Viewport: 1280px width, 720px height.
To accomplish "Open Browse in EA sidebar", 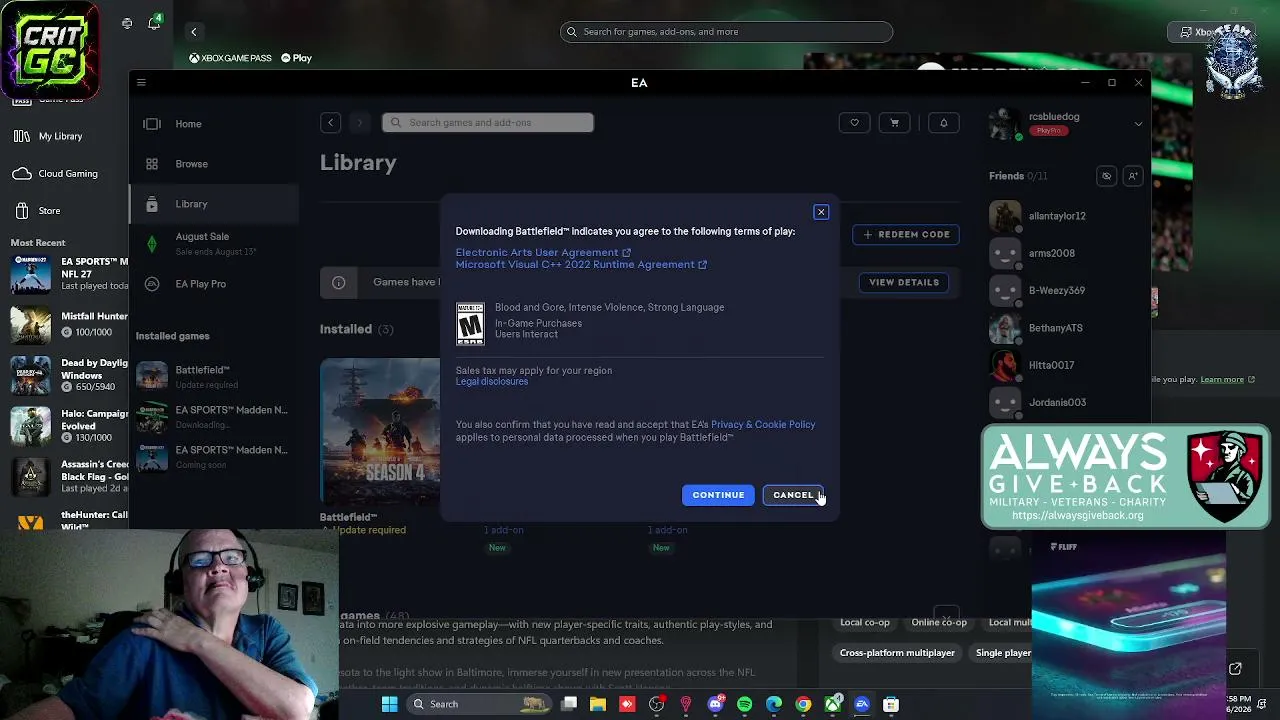I will tap(214, 164).
